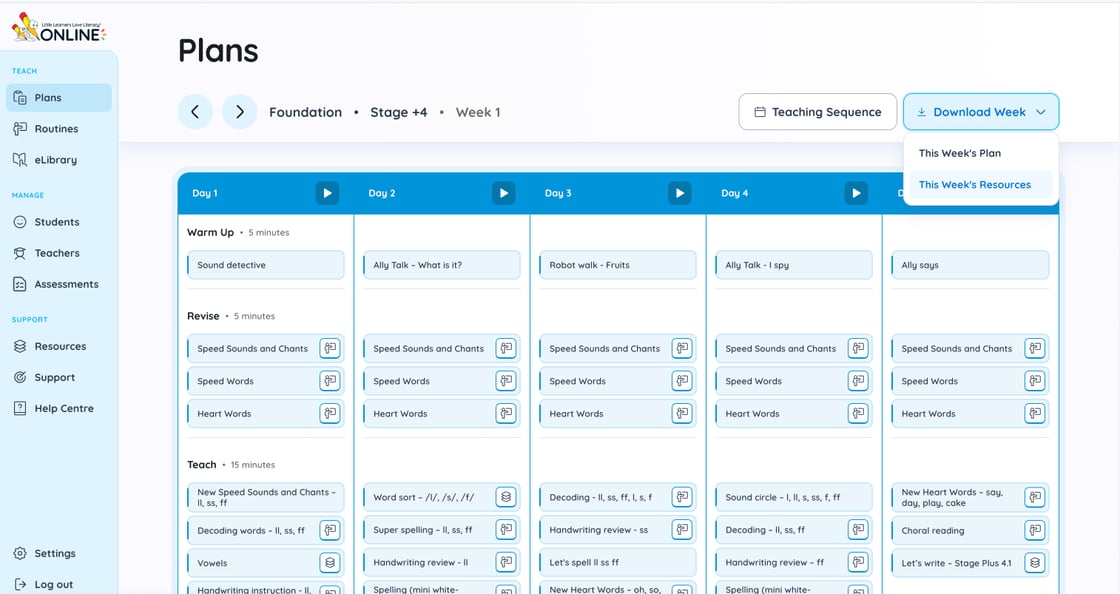The image size is (1120, 594).
Task: Expand the Download Week dropdown
Action: (x=980, y=112)
